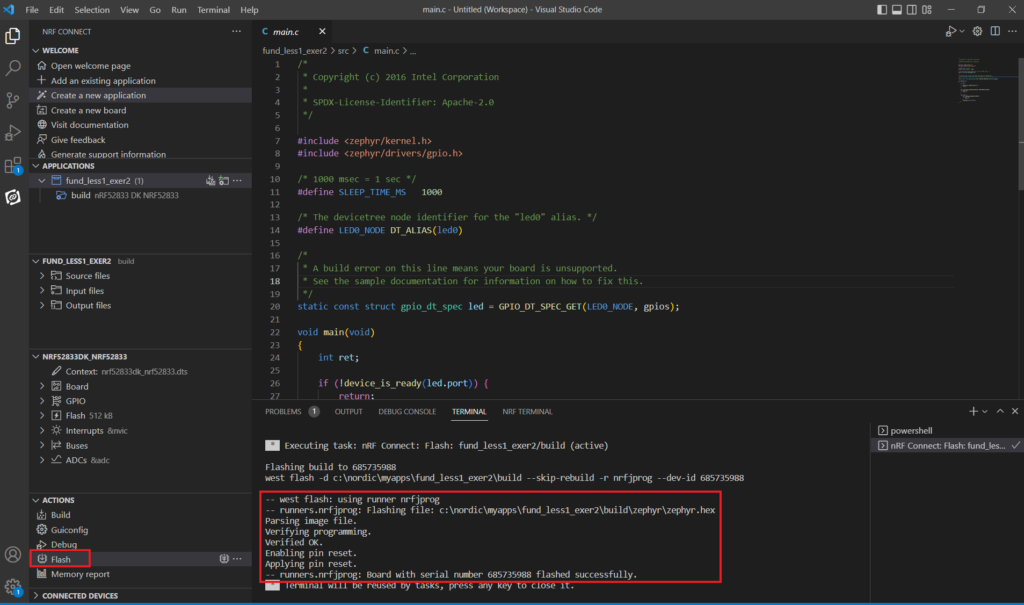Screen dimensions: 1024x605
Task: Open the Extensions view
Action: (13, 165)
